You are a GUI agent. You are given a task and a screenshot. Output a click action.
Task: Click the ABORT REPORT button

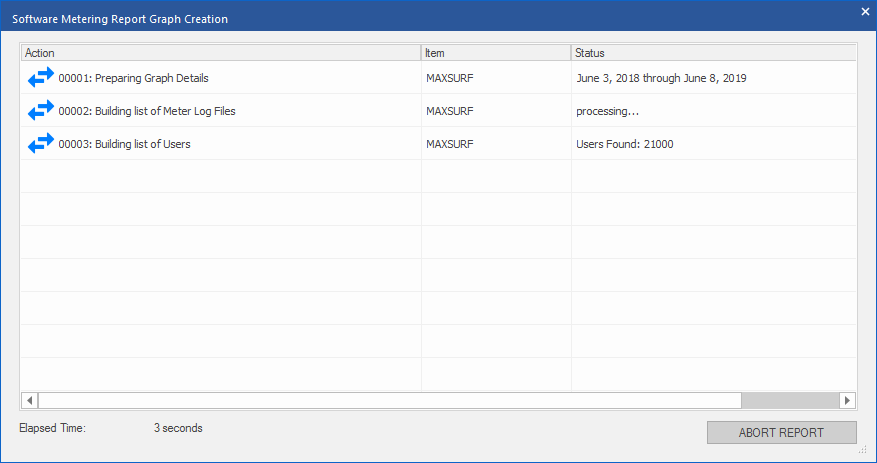pyautogui.click(x=781, y=432)
